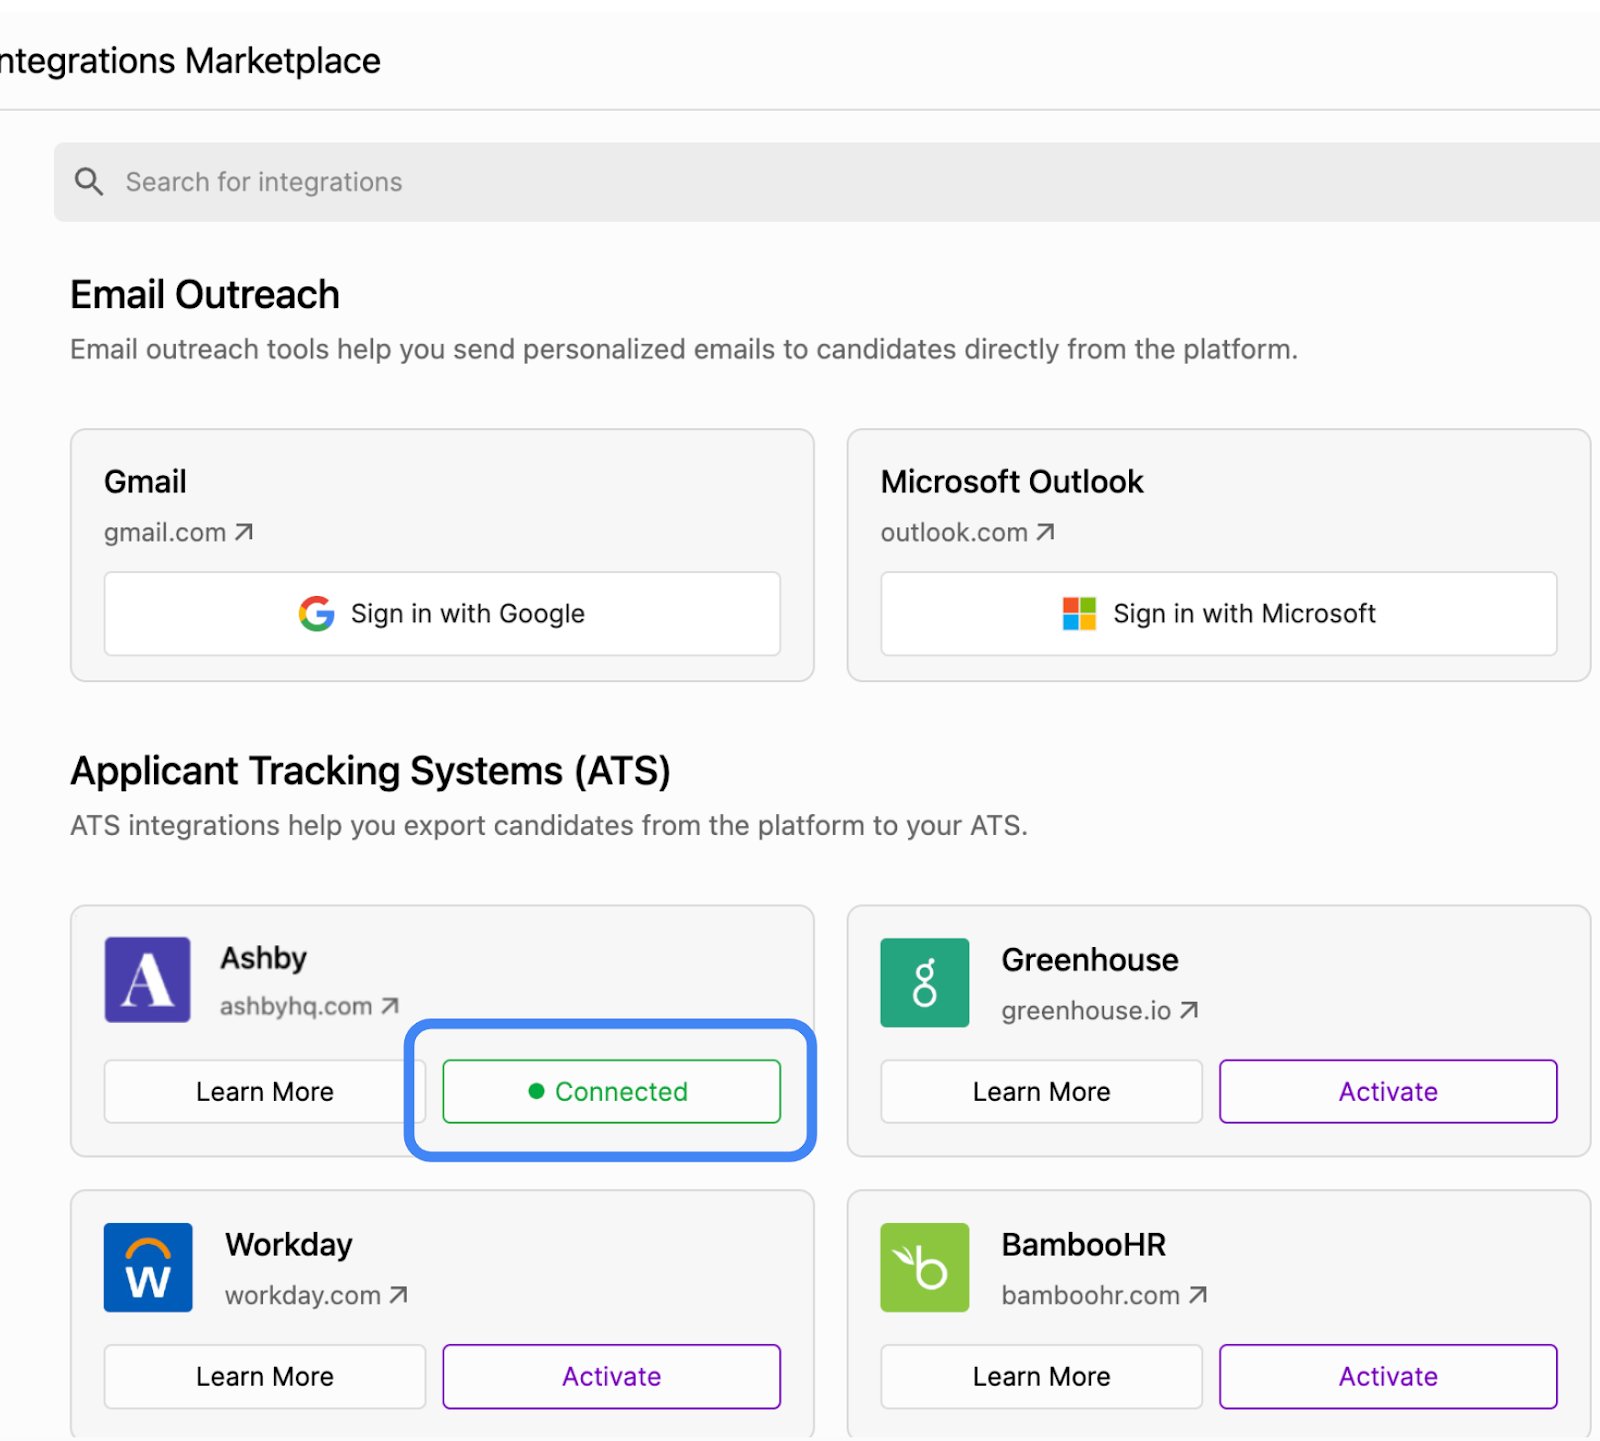
Task: Click the Greenhouse logo icon
Action: pyautogui.click(x=925, y=982)
